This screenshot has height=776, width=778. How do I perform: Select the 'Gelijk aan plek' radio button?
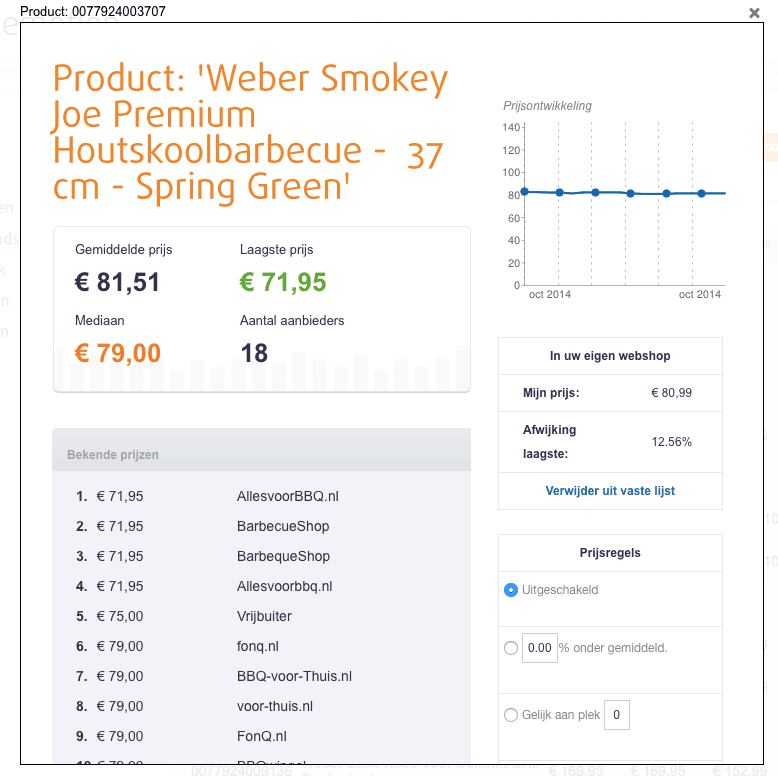511,715
